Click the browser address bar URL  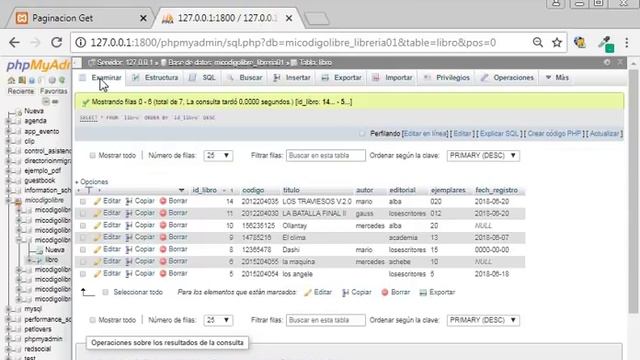tap(293, 42)
